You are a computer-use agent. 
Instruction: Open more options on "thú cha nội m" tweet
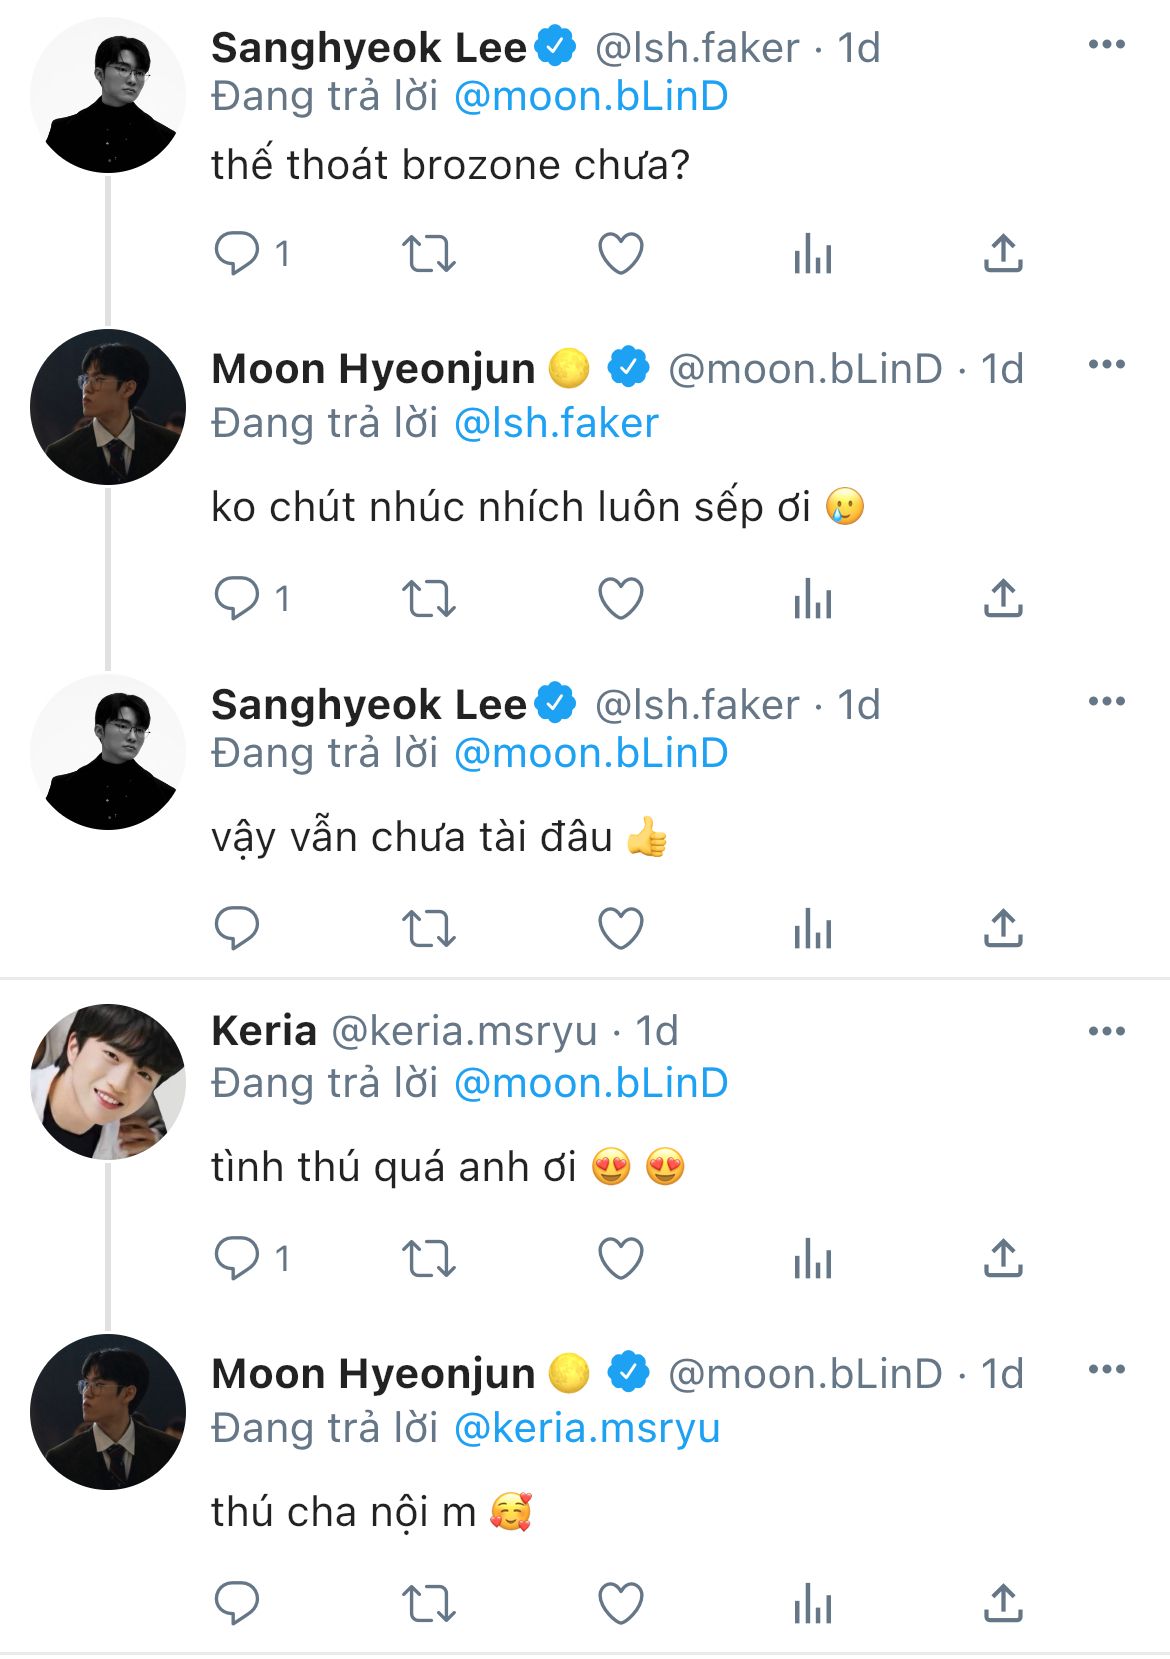(1106, 1369)
